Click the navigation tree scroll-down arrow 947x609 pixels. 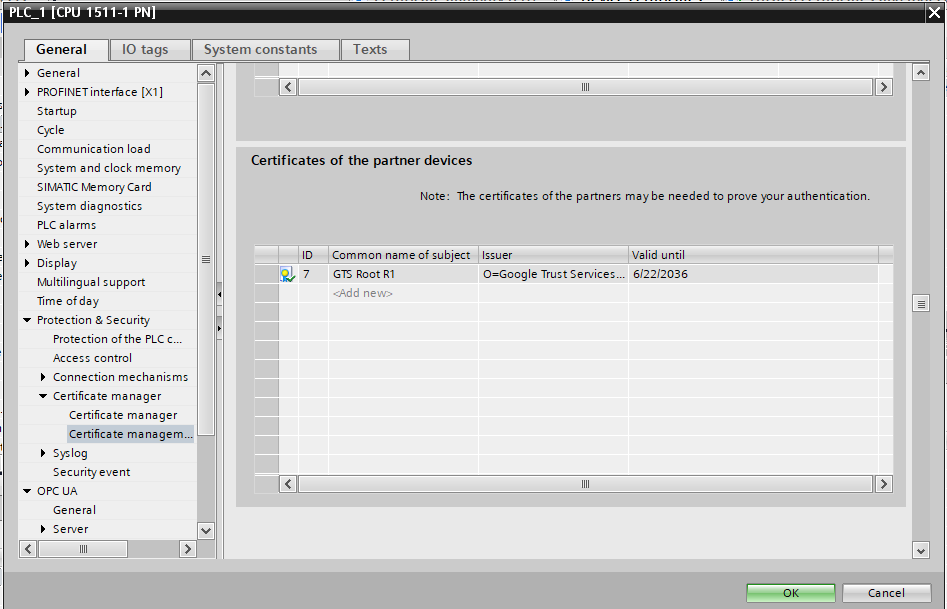pos(206,530)
